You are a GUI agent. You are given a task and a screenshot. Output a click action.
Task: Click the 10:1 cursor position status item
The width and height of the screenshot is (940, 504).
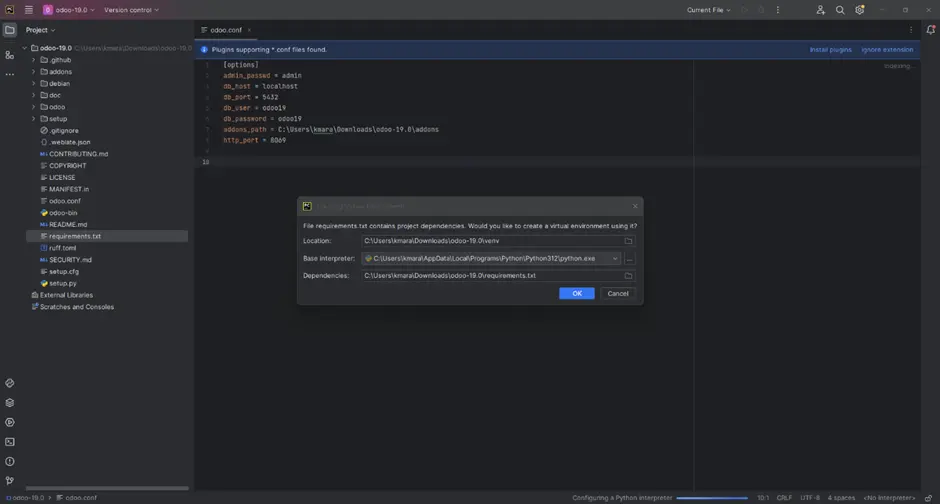point(763,498)
